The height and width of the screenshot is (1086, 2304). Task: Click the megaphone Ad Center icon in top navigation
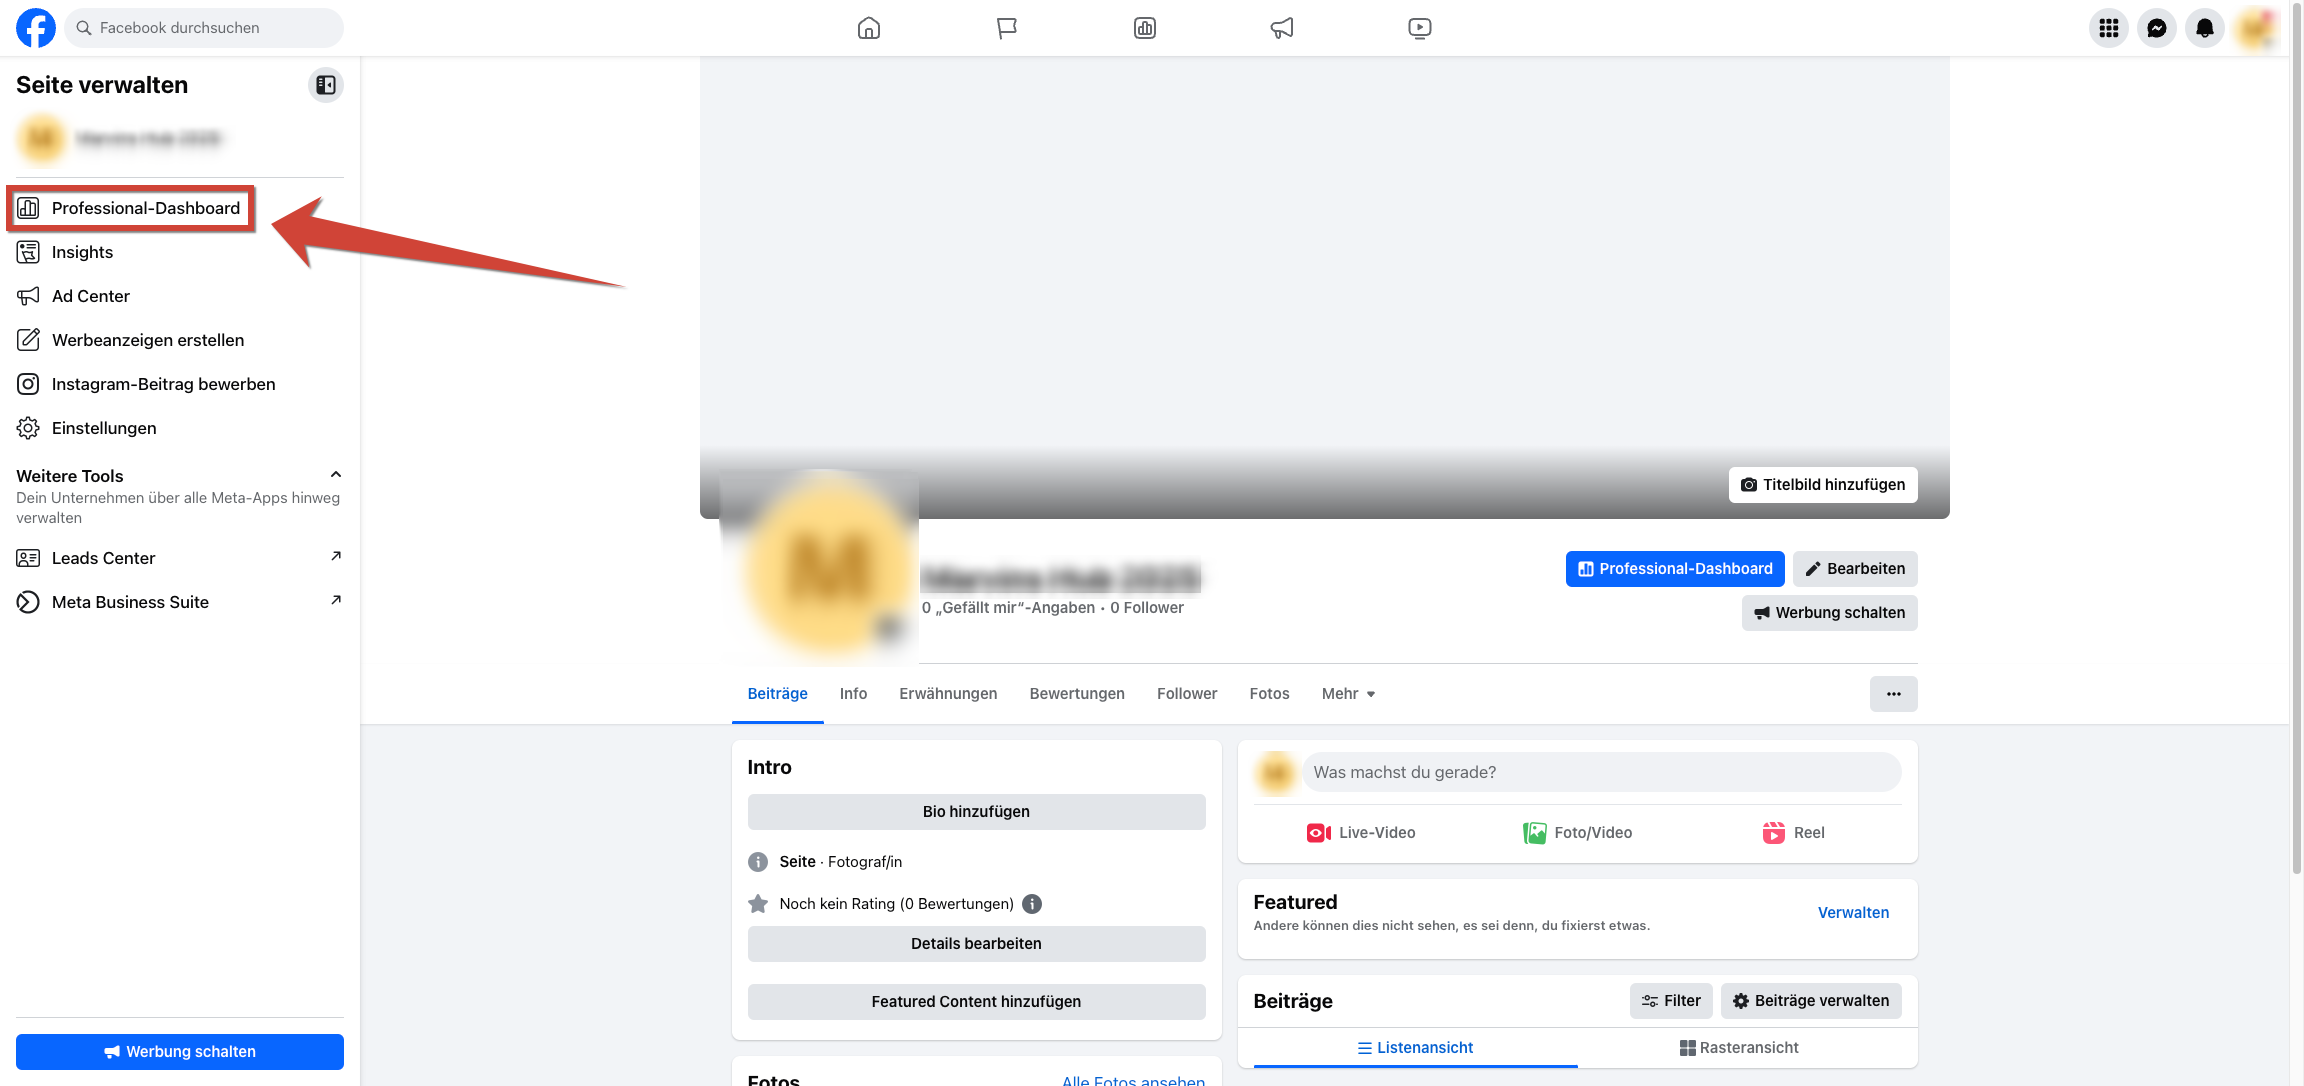[1281, 28]
